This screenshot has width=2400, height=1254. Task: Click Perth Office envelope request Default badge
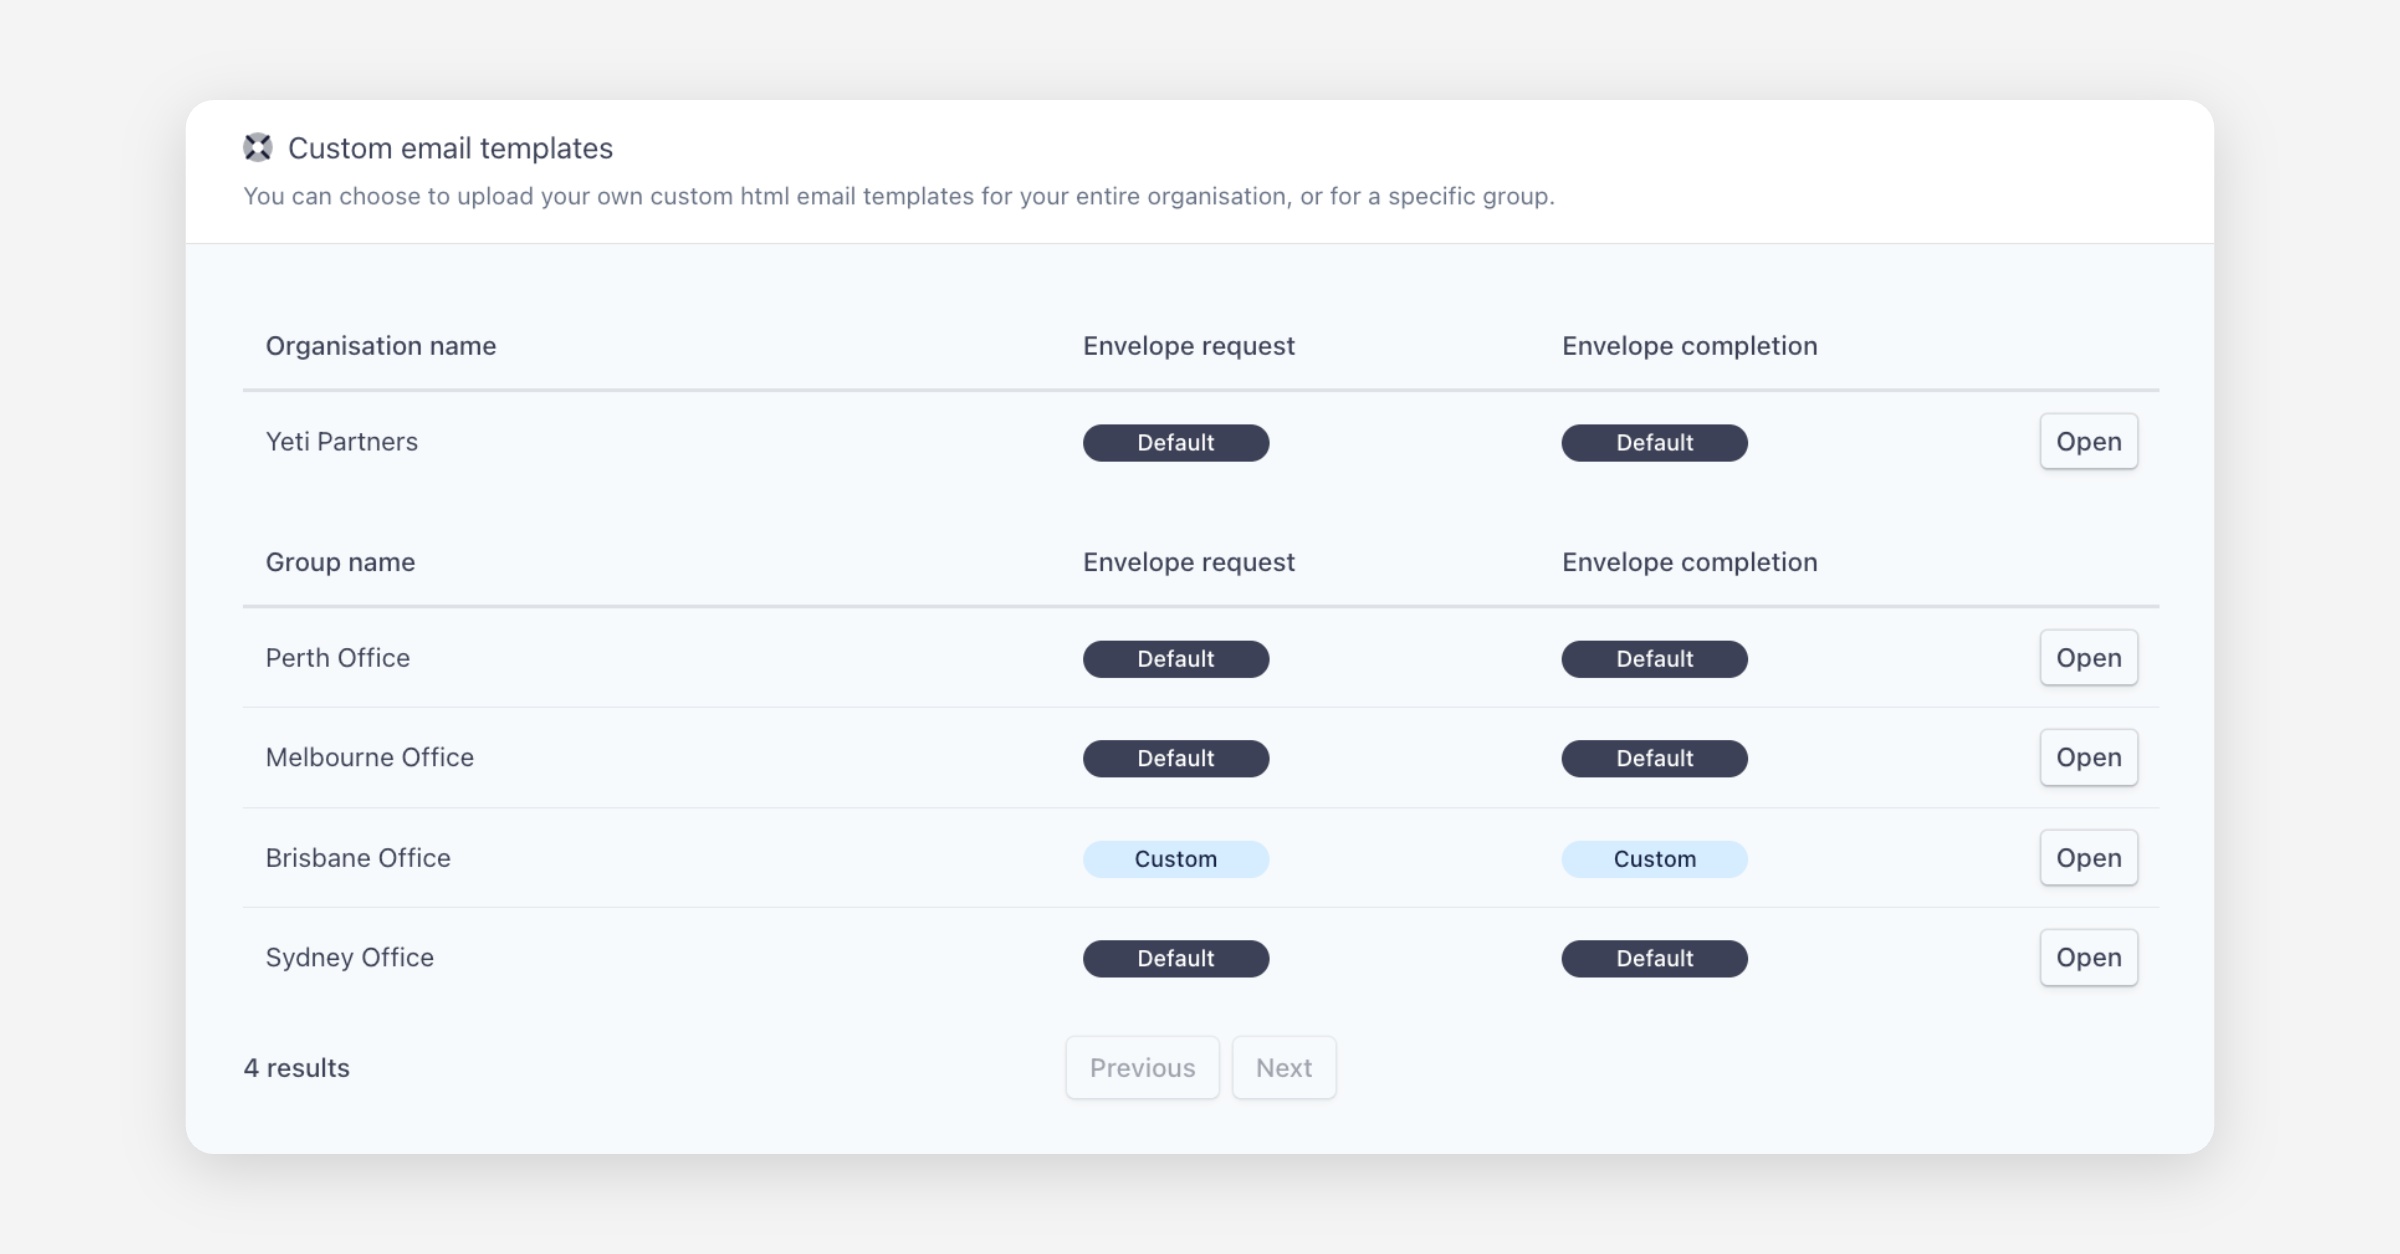click(1176, 659)
